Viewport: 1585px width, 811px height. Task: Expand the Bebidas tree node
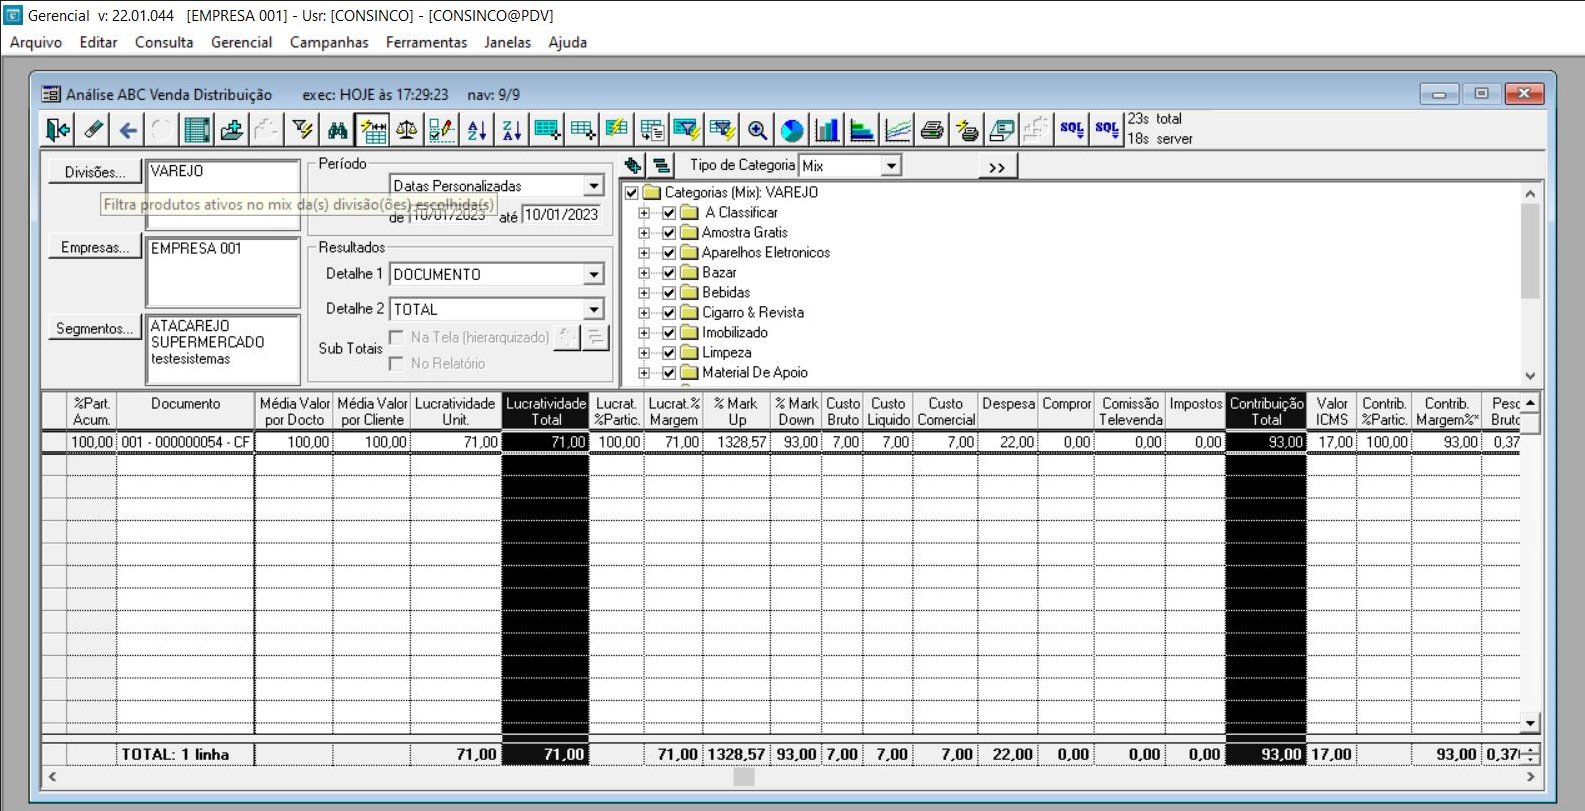[644, 293]
